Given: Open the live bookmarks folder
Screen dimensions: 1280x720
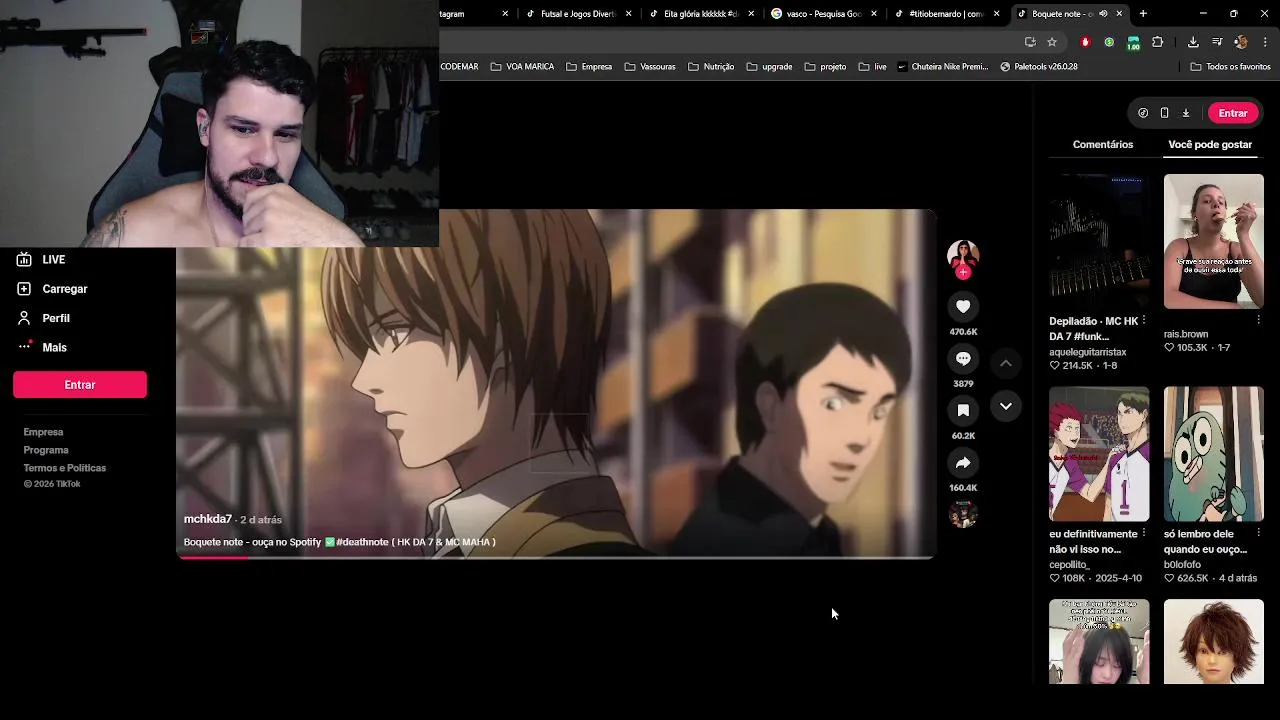Looking at the screenshot, I should 872,67.
